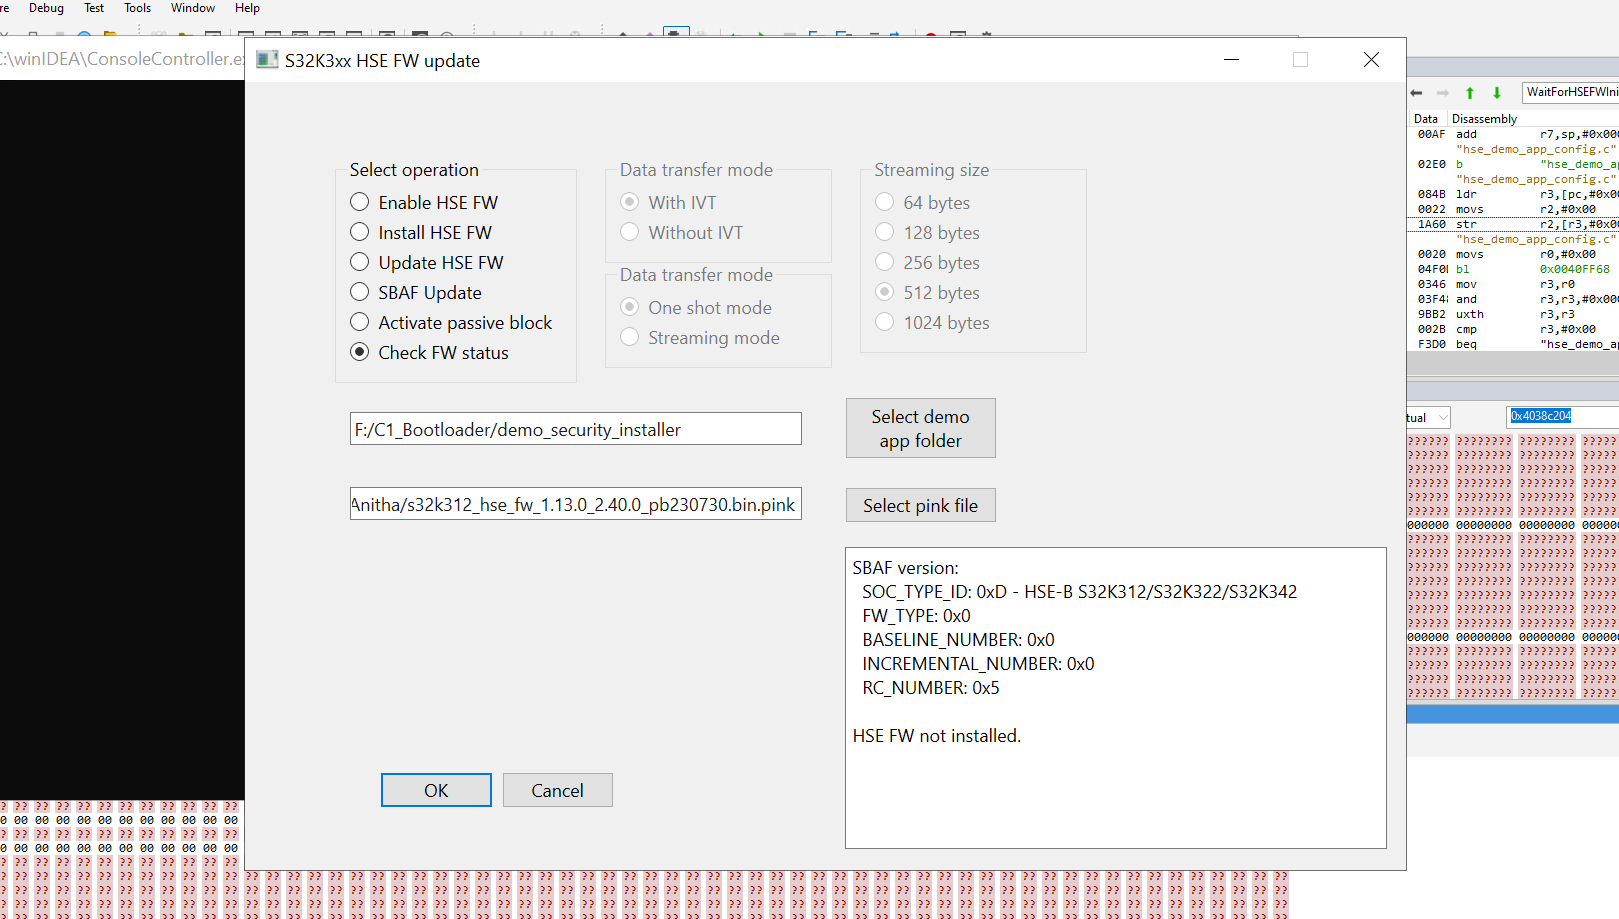The image size is (1619, 919).
Task: Click the green up arrow near WaitForHSEFWIni
Action: coord(1469,92)
